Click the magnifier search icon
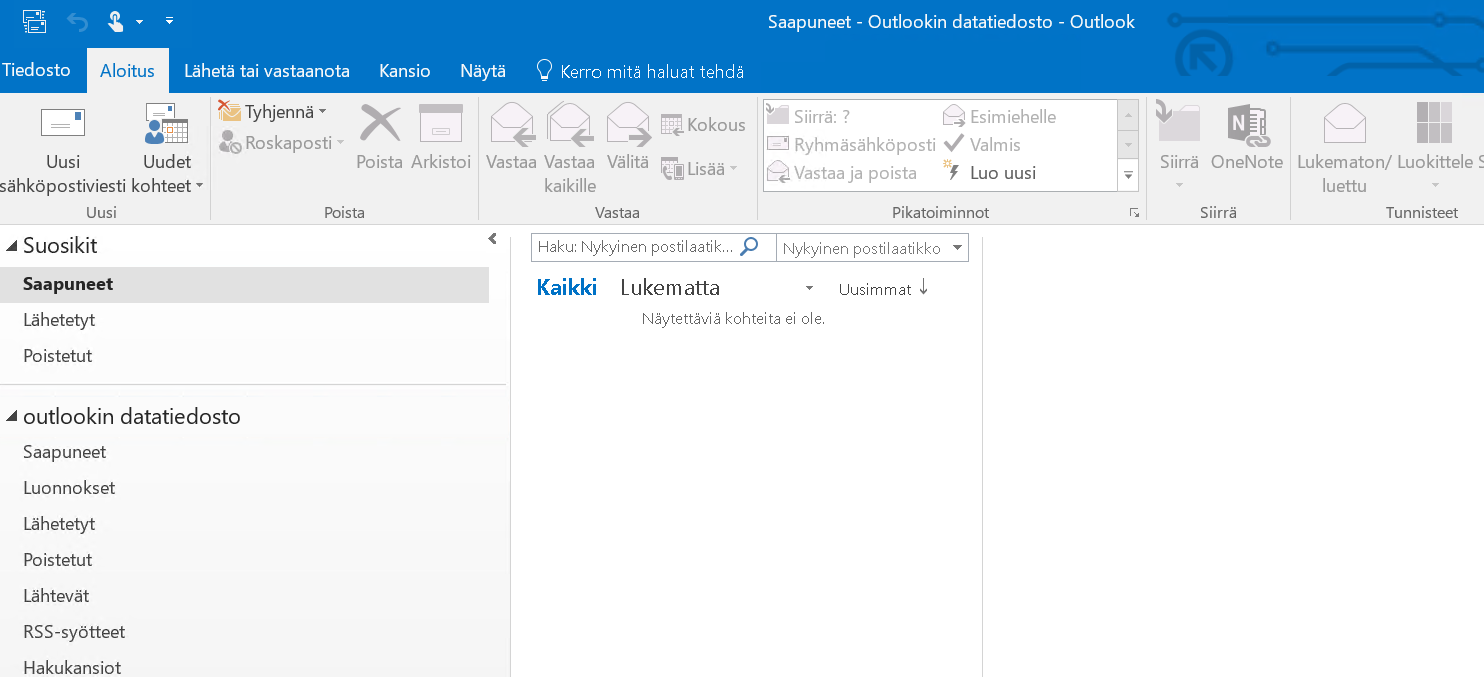1484x677 pixels. [749, 246]
